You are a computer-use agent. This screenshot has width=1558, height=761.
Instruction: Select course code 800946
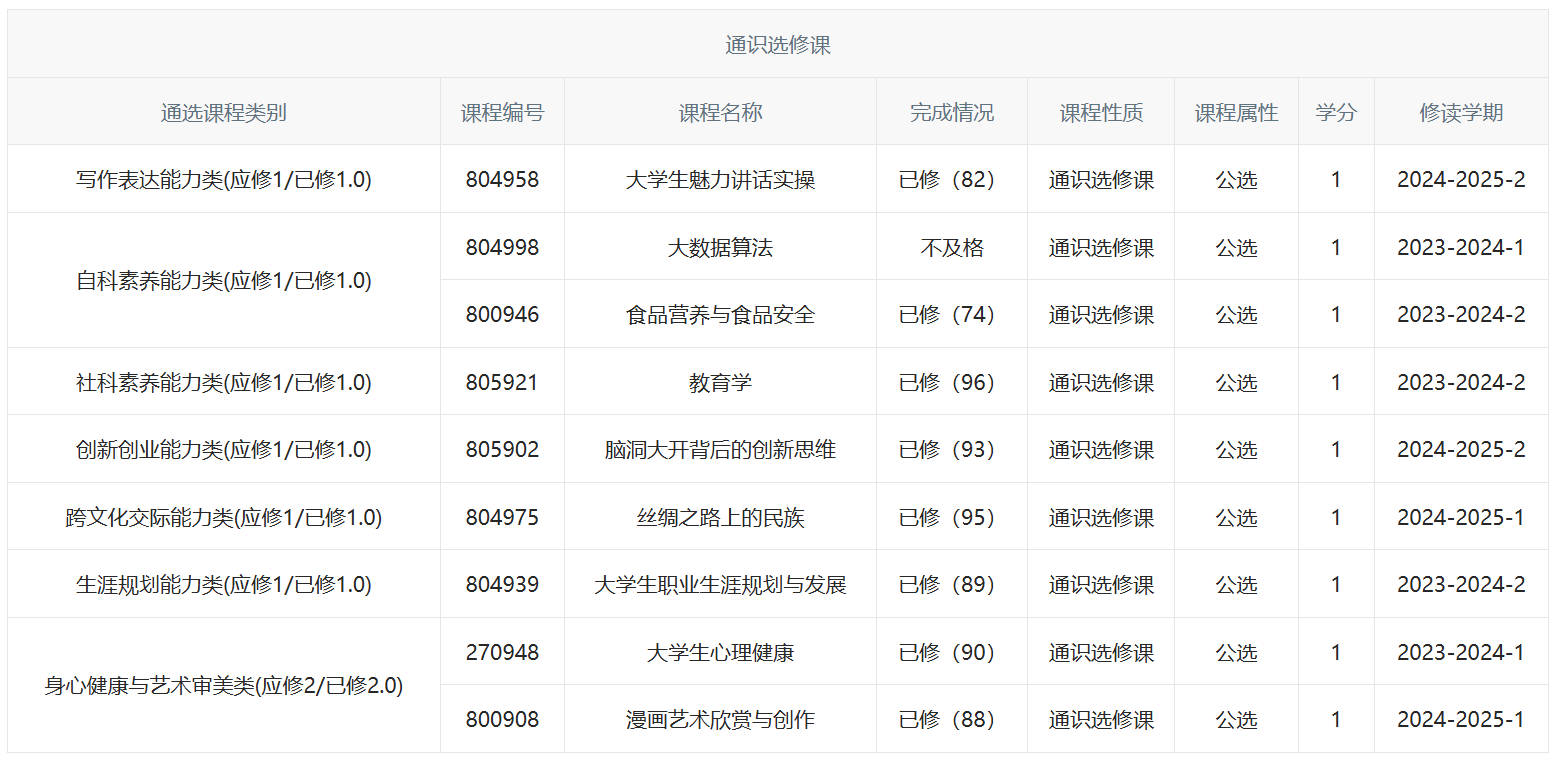502,315
